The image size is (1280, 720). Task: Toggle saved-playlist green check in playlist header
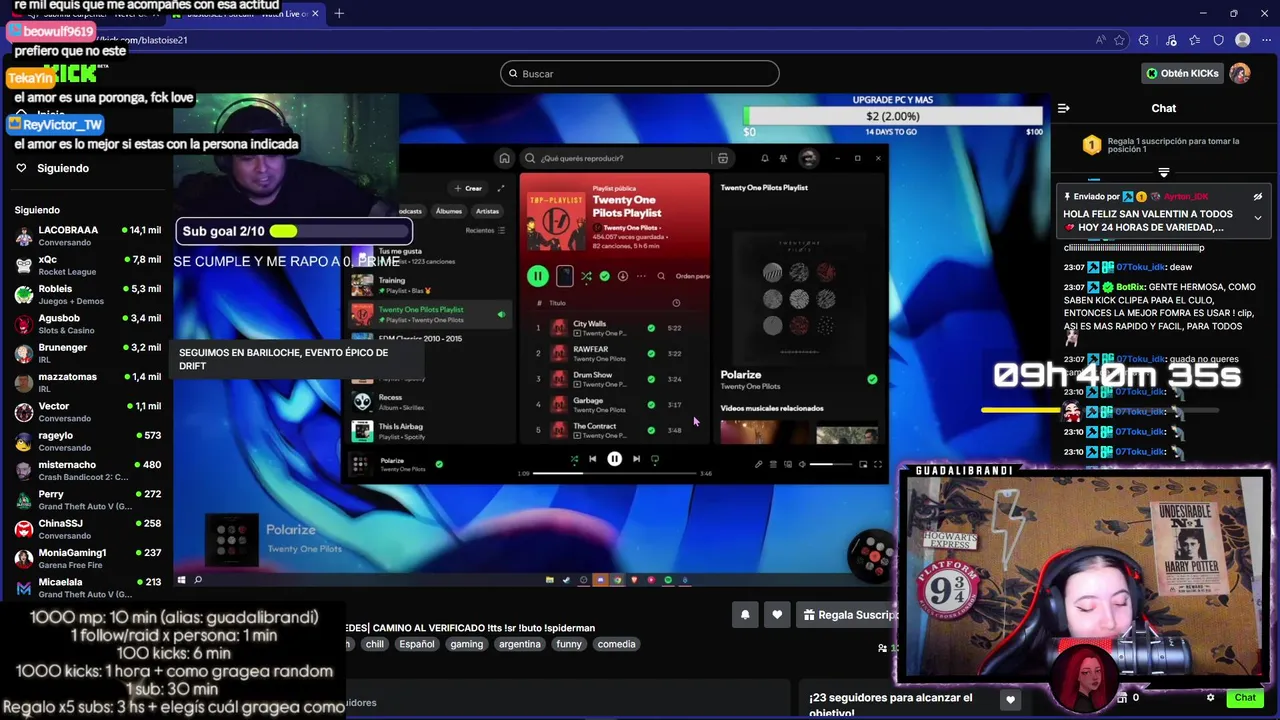(604, 276)
